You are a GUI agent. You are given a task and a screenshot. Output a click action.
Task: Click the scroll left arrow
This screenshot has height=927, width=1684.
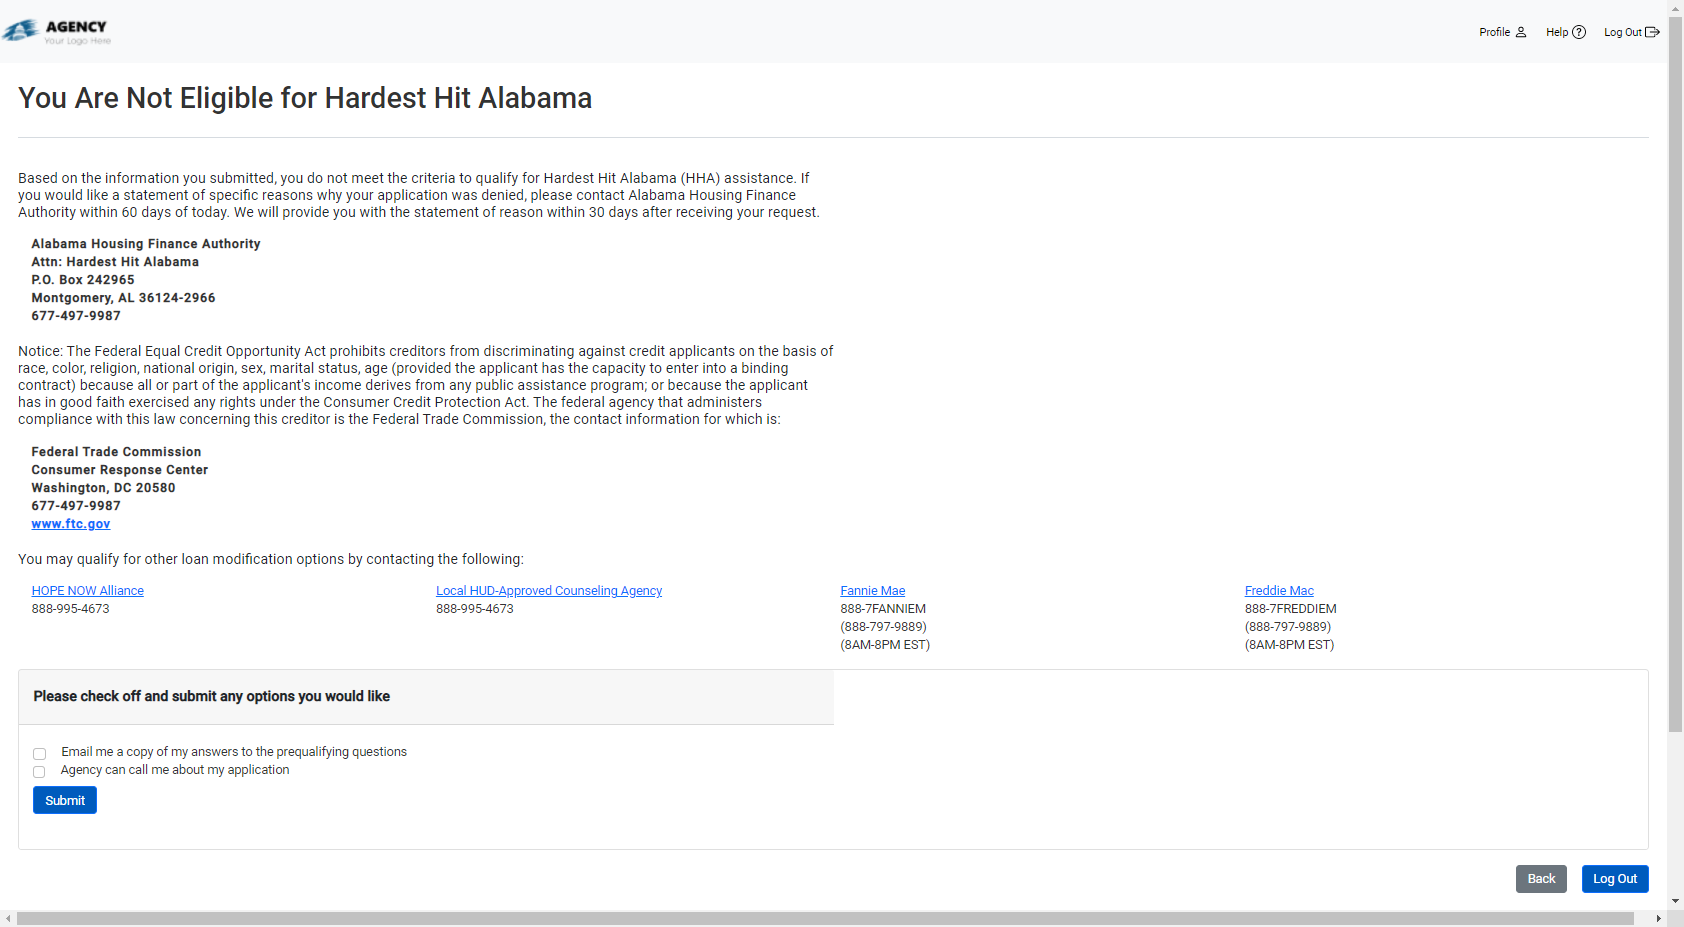click(7, 919)
